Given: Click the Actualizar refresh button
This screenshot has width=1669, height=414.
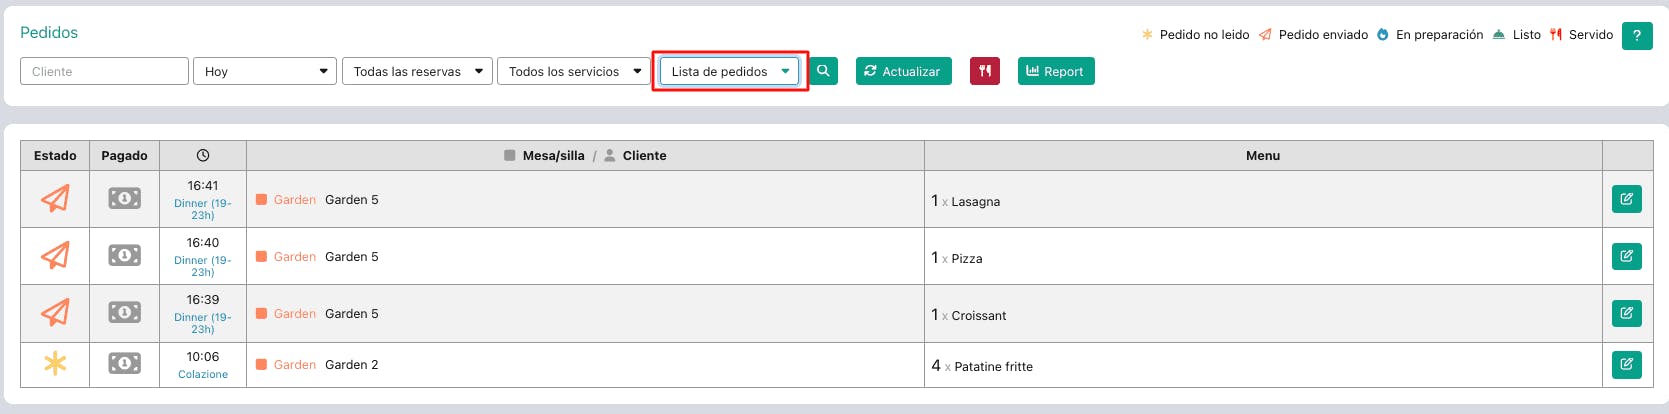Looking at the screenshot, I should 903,71.
